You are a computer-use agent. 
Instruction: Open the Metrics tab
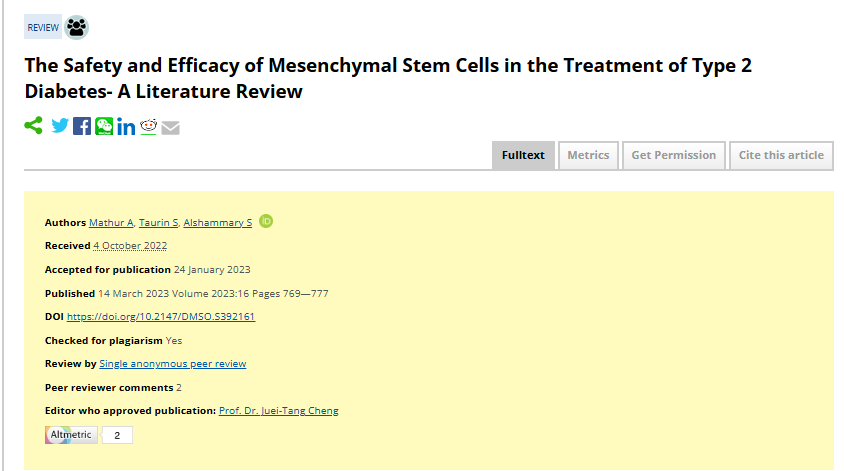pyautogui.click(x=588, y=155)
